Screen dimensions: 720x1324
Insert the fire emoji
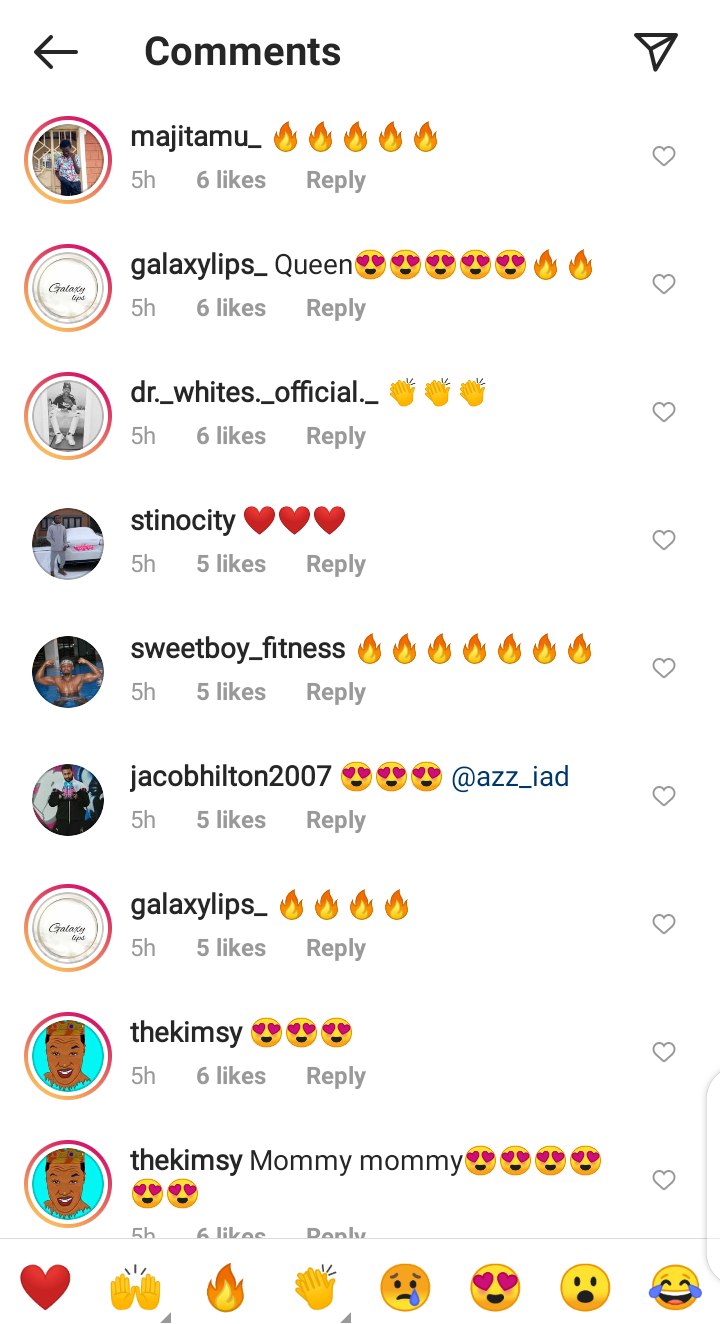(x=225, y=1287)
